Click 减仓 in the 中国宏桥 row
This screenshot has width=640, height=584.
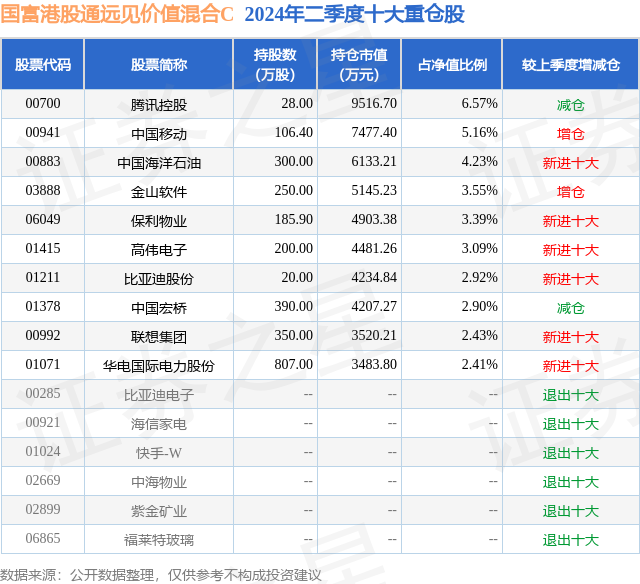571,308
